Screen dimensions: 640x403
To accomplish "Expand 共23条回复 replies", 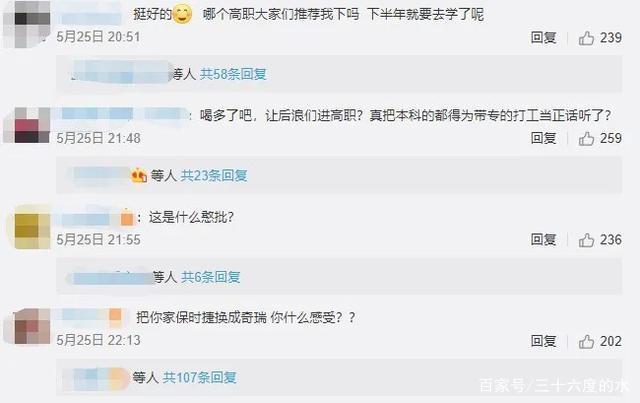I will (214, 176).
